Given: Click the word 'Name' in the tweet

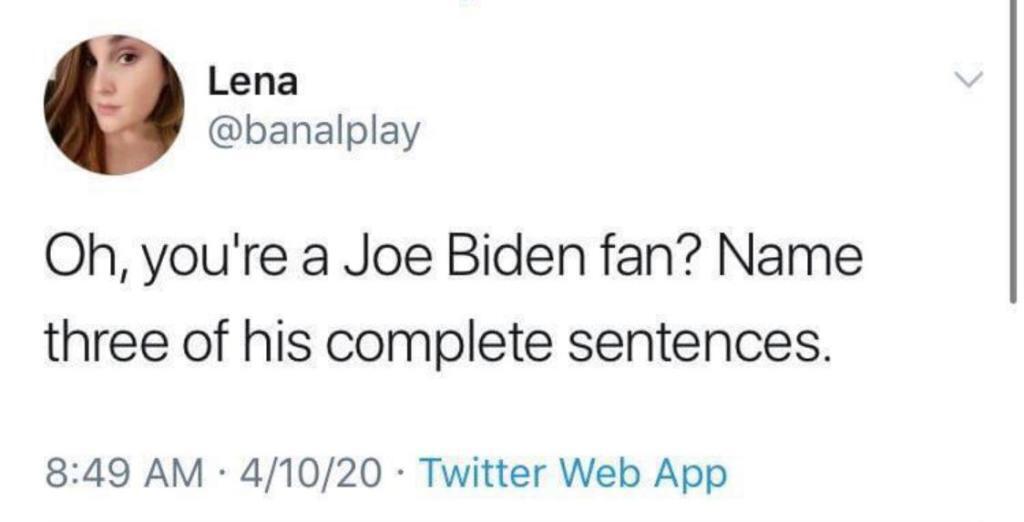Looking at the screenshot, I should coord(790,257).
